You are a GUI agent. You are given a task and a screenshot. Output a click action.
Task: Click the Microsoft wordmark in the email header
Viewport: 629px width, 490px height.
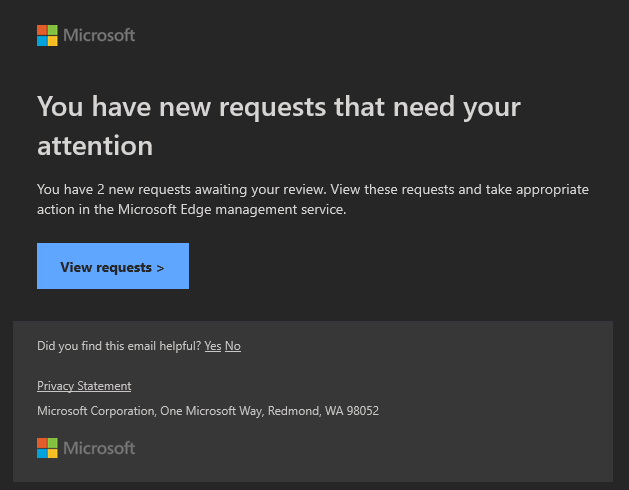tap(99, 36)
